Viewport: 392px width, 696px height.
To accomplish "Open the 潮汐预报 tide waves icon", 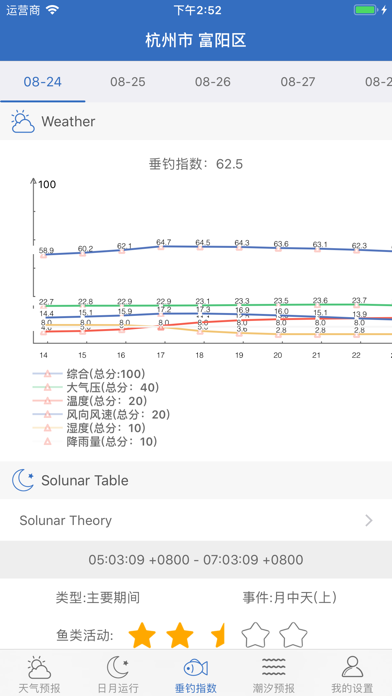I will point(274,668).
